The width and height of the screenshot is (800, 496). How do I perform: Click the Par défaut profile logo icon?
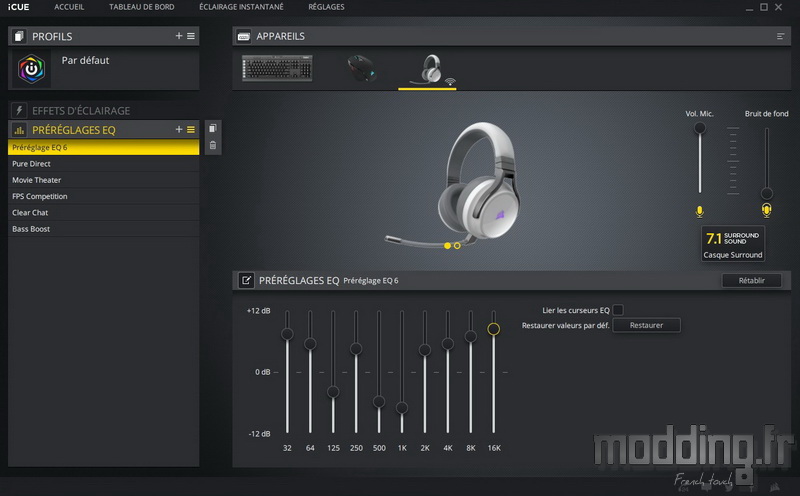[32, 69]
